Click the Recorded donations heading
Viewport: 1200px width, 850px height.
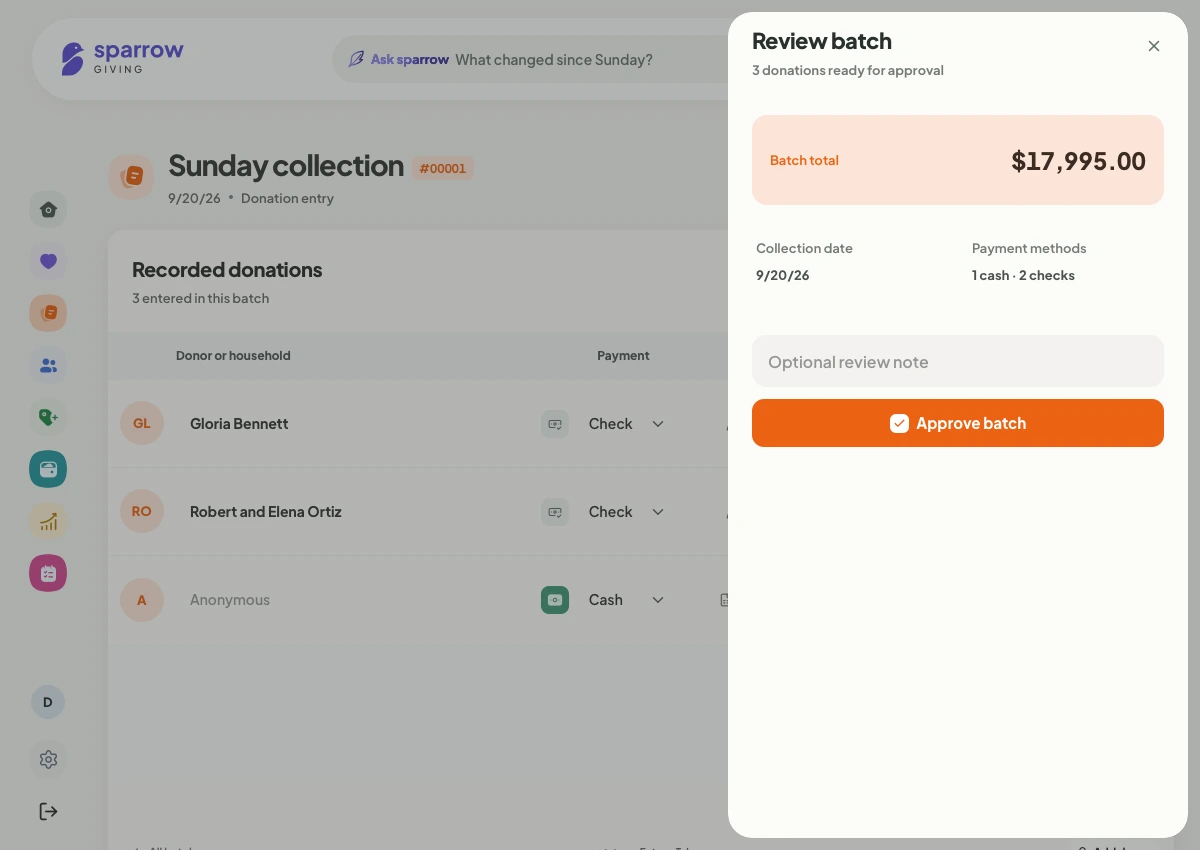tap(227, 270)
